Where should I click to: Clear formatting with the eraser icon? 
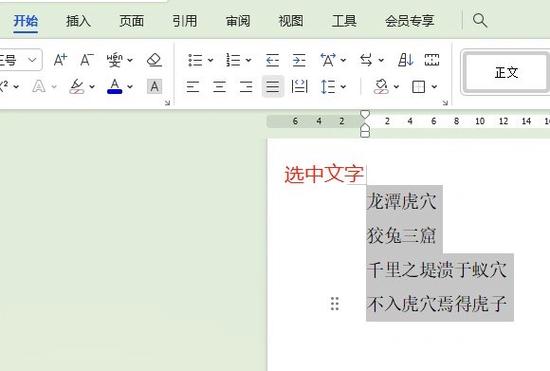154,60
